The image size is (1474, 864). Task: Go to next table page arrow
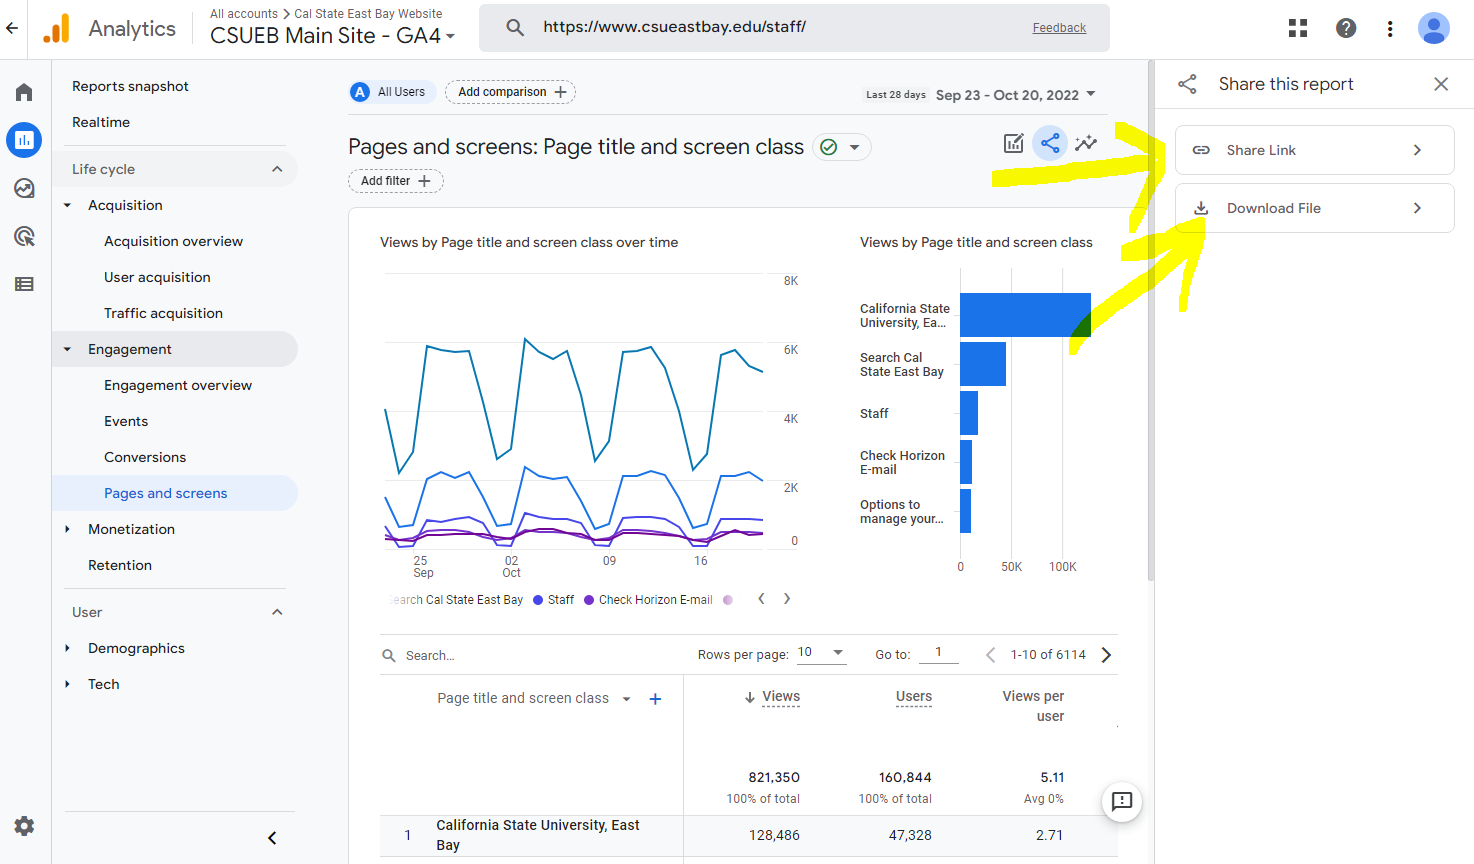[1106, 655]
